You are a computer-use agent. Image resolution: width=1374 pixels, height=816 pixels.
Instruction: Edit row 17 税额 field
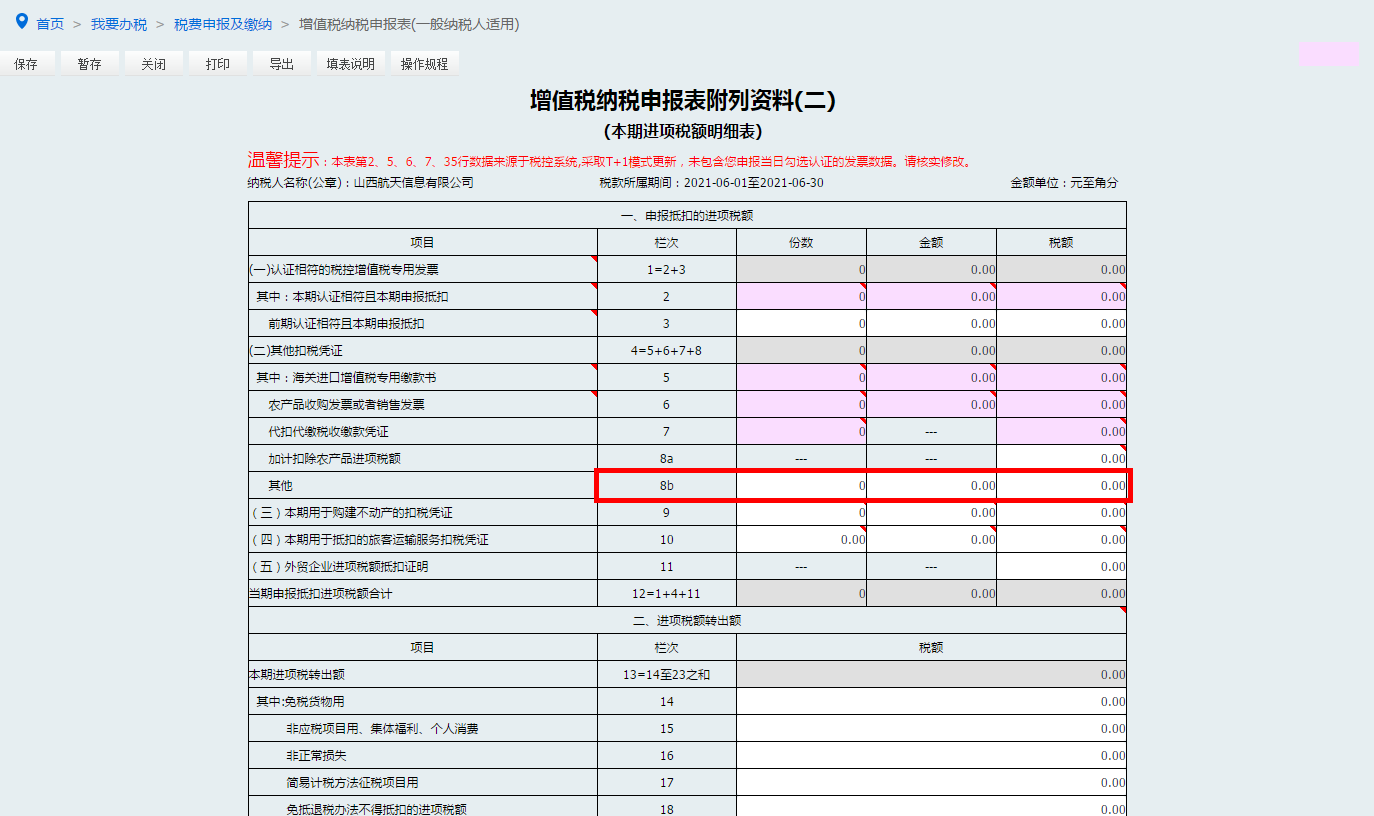(932, 783)
